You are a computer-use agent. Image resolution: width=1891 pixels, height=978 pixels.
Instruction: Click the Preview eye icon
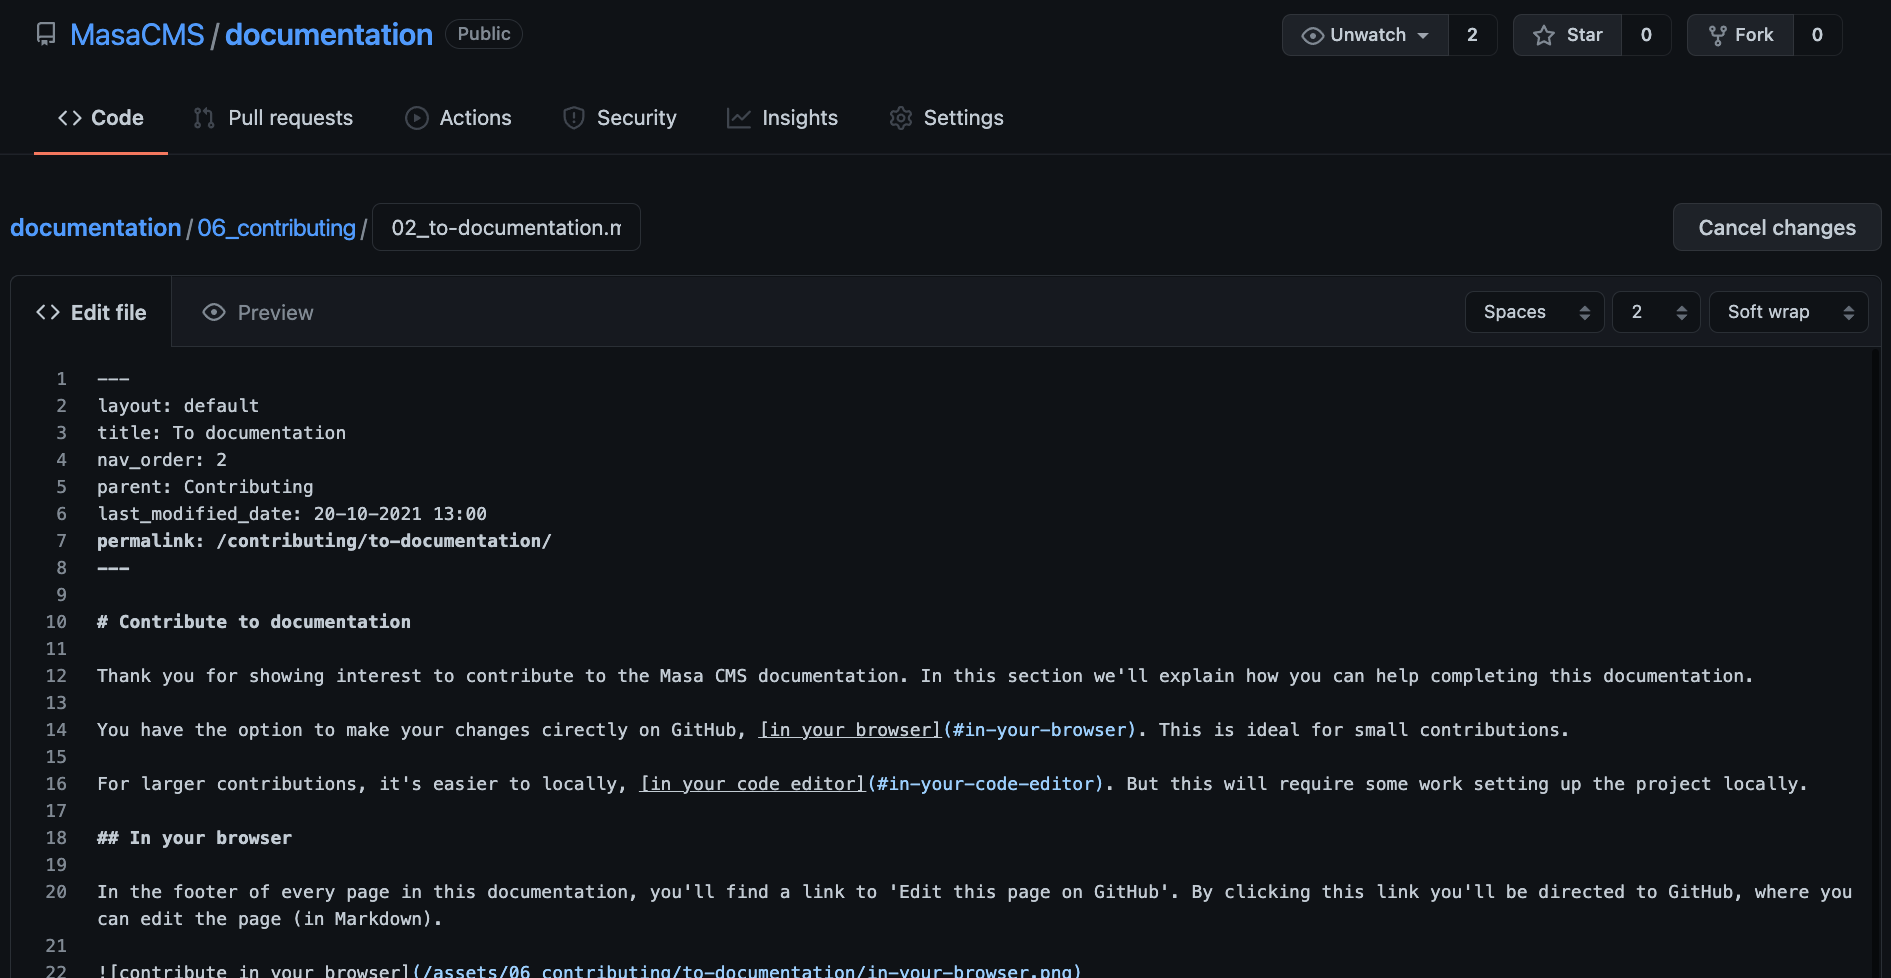pos(214,313)
